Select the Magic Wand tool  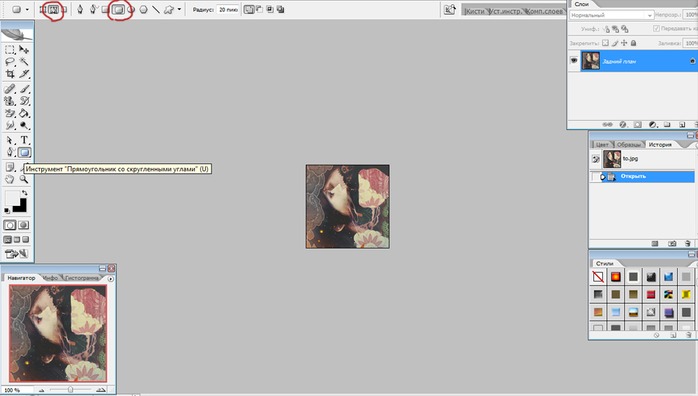coord(24,62)
